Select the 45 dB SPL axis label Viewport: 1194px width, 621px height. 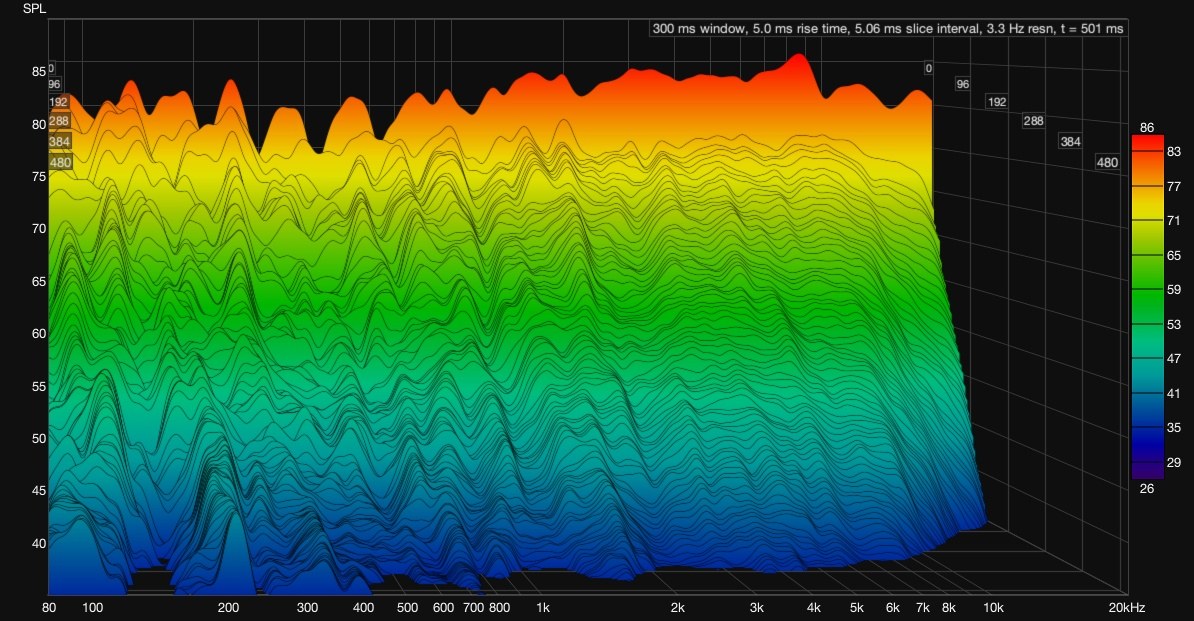tap(39, 491)
